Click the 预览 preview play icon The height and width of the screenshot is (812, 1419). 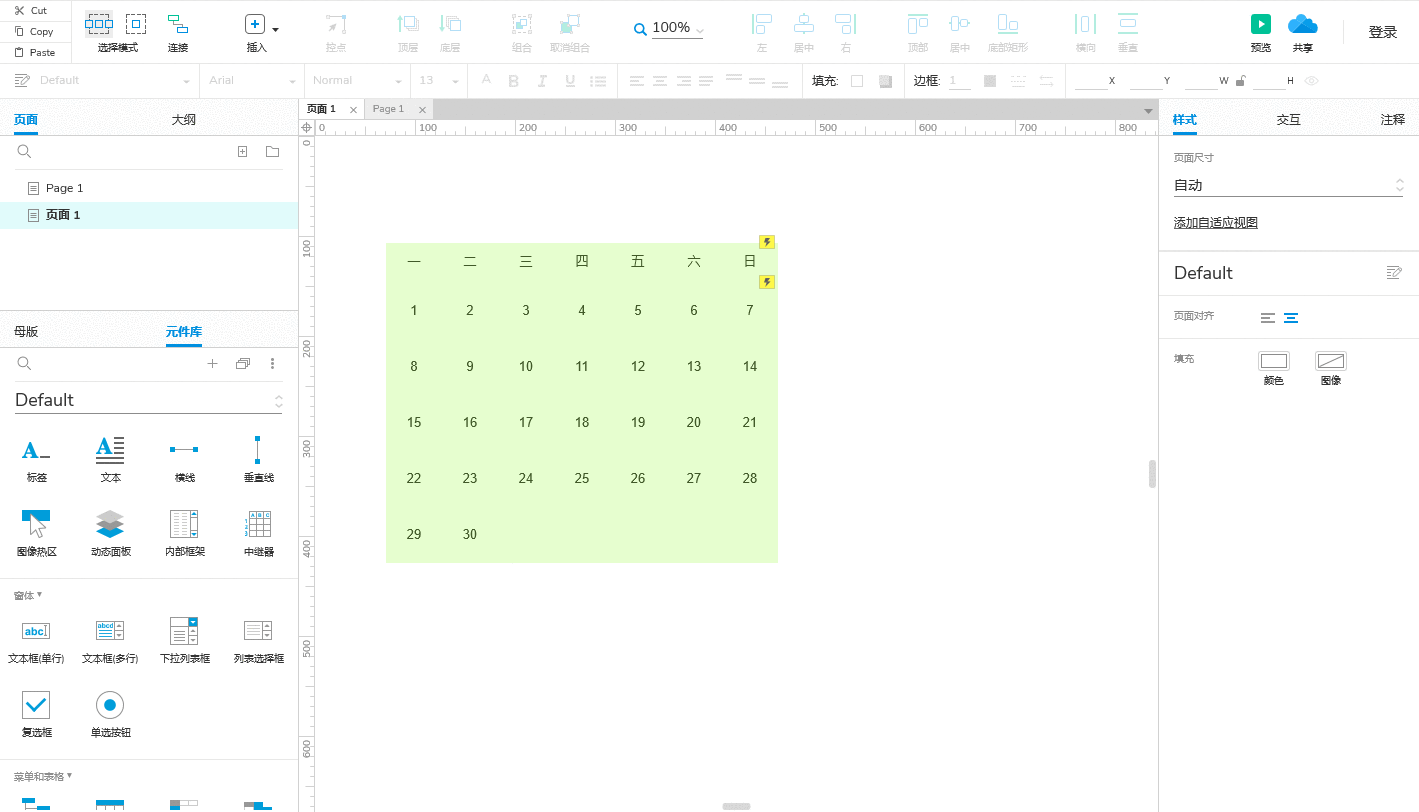coord(1261,24)
